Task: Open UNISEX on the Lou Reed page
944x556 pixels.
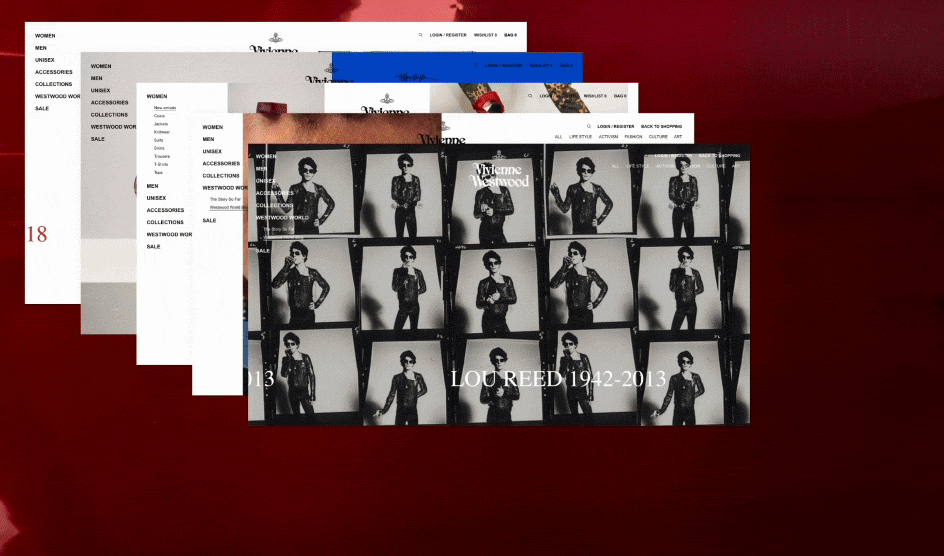Action: (x=266, y=181)
